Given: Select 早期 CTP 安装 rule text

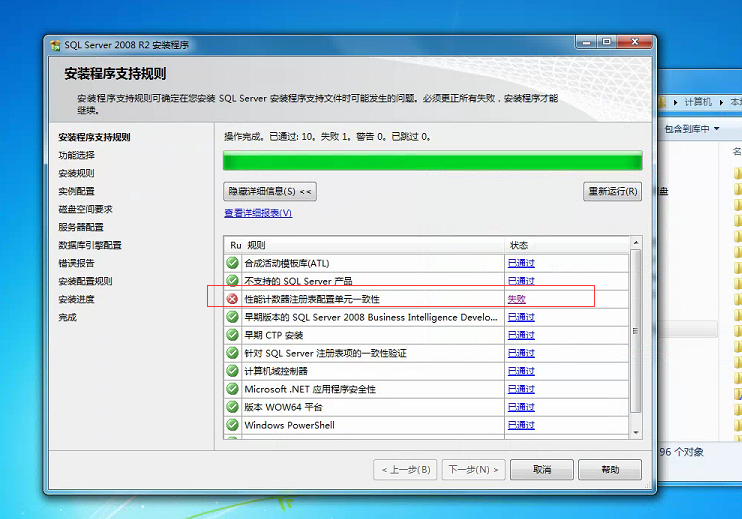Looking at the screenshot, I should click(274, 335).
